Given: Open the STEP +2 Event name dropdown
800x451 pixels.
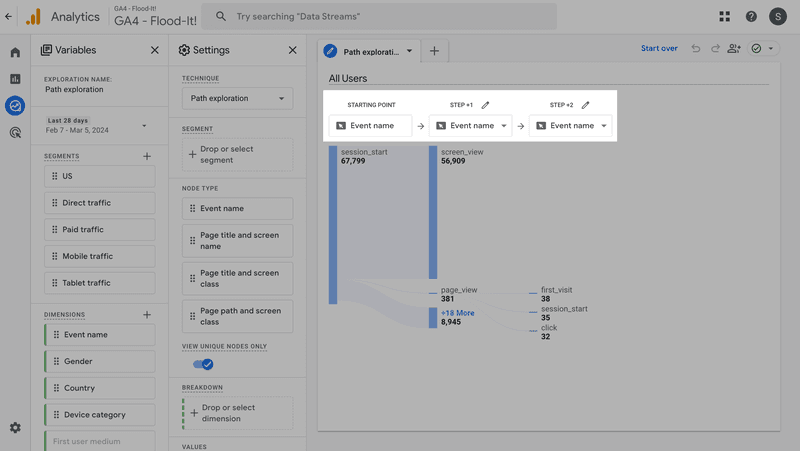Looking at the screenshot, I should tap(570, 126).
